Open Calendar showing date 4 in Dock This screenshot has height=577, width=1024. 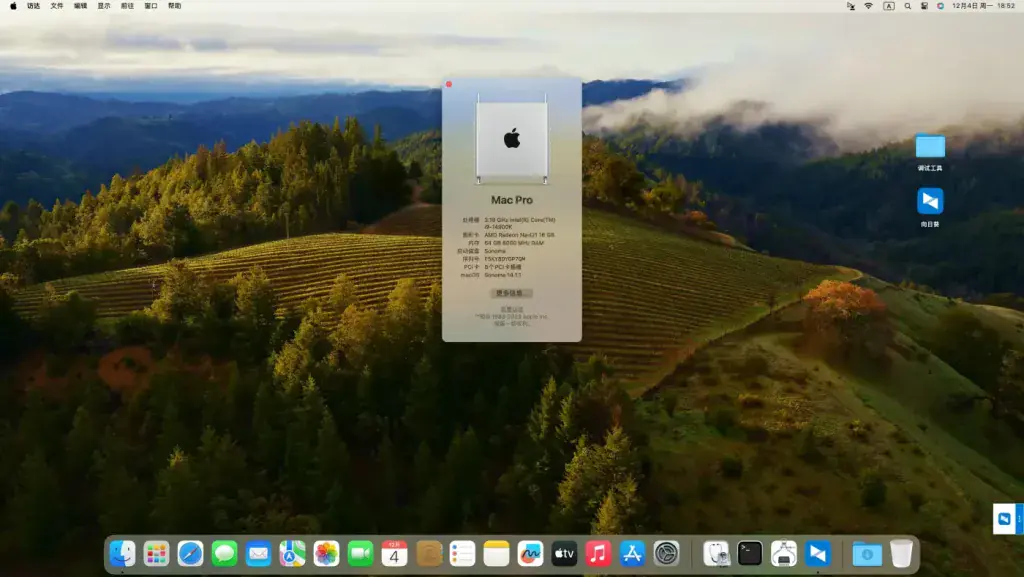394,554
